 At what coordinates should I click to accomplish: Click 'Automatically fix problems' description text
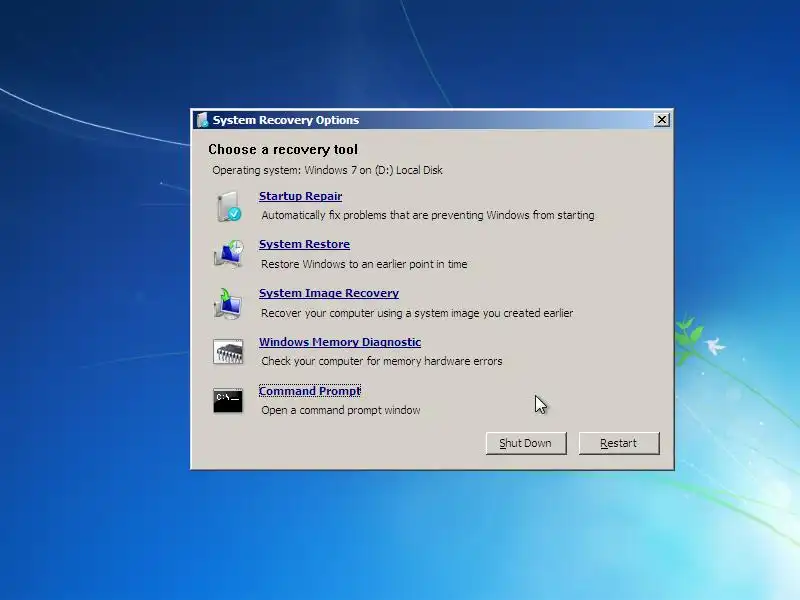tap(428, 215)
